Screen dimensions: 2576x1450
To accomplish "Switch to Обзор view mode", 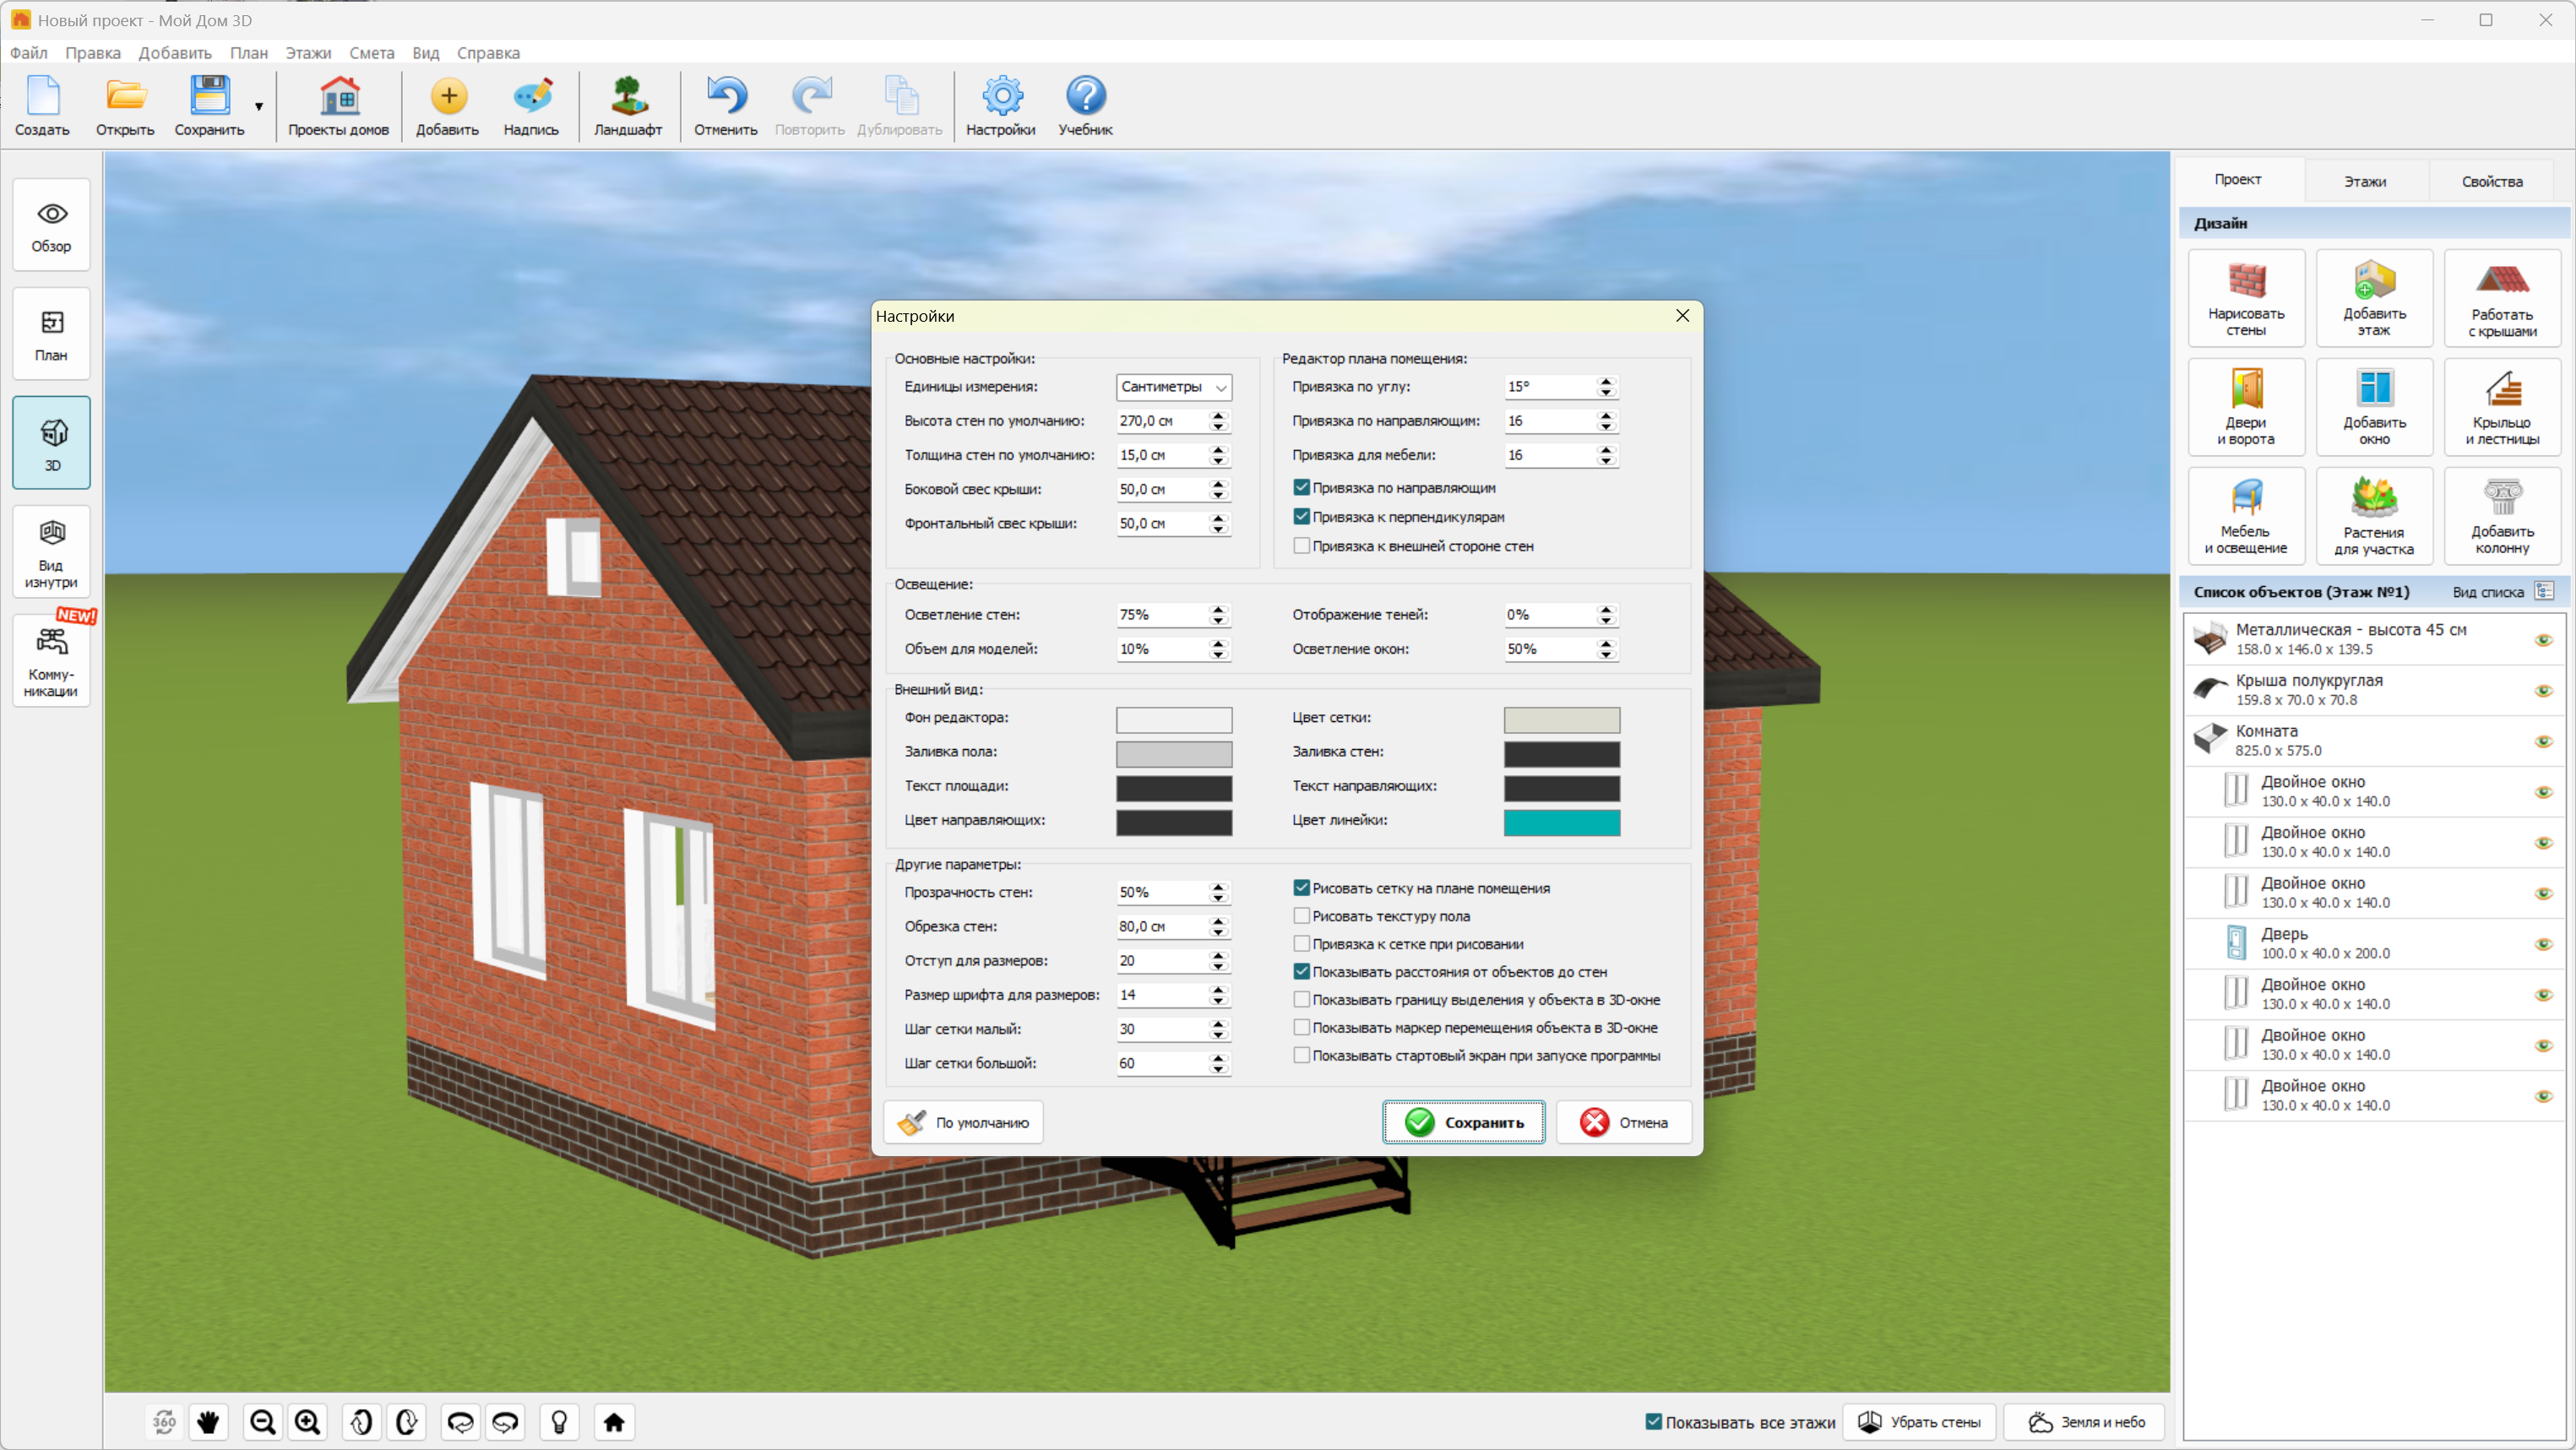I will pos(51,225).
